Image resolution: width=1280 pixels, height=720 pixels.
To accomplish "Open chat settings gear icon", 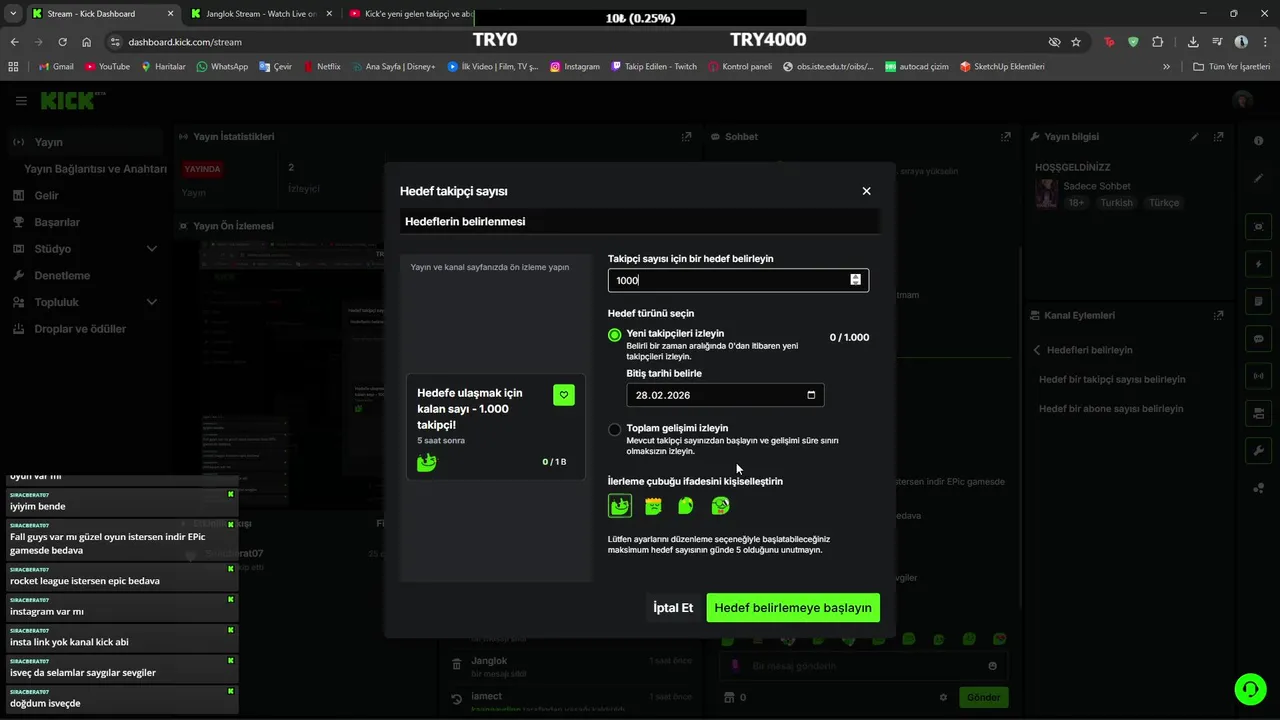I will coord(943,697).
